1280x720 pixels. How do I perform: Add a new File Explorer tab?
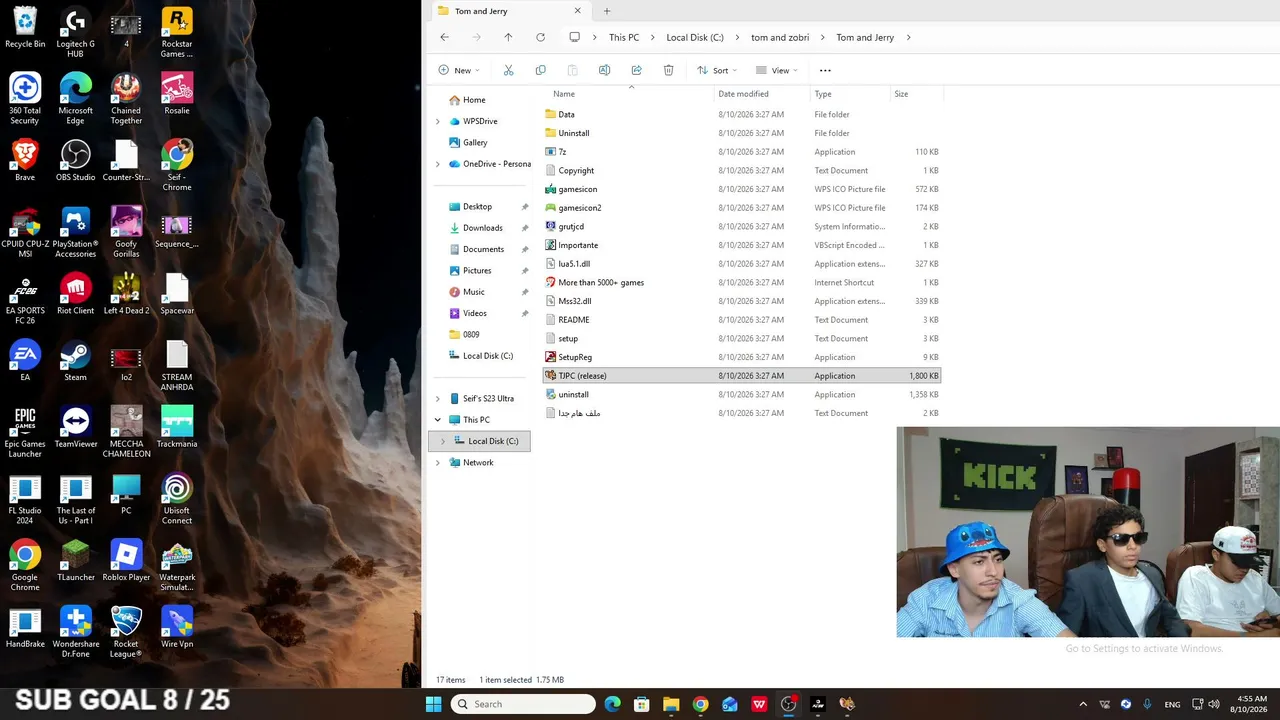pyautogui.click(x=607, y=11)
